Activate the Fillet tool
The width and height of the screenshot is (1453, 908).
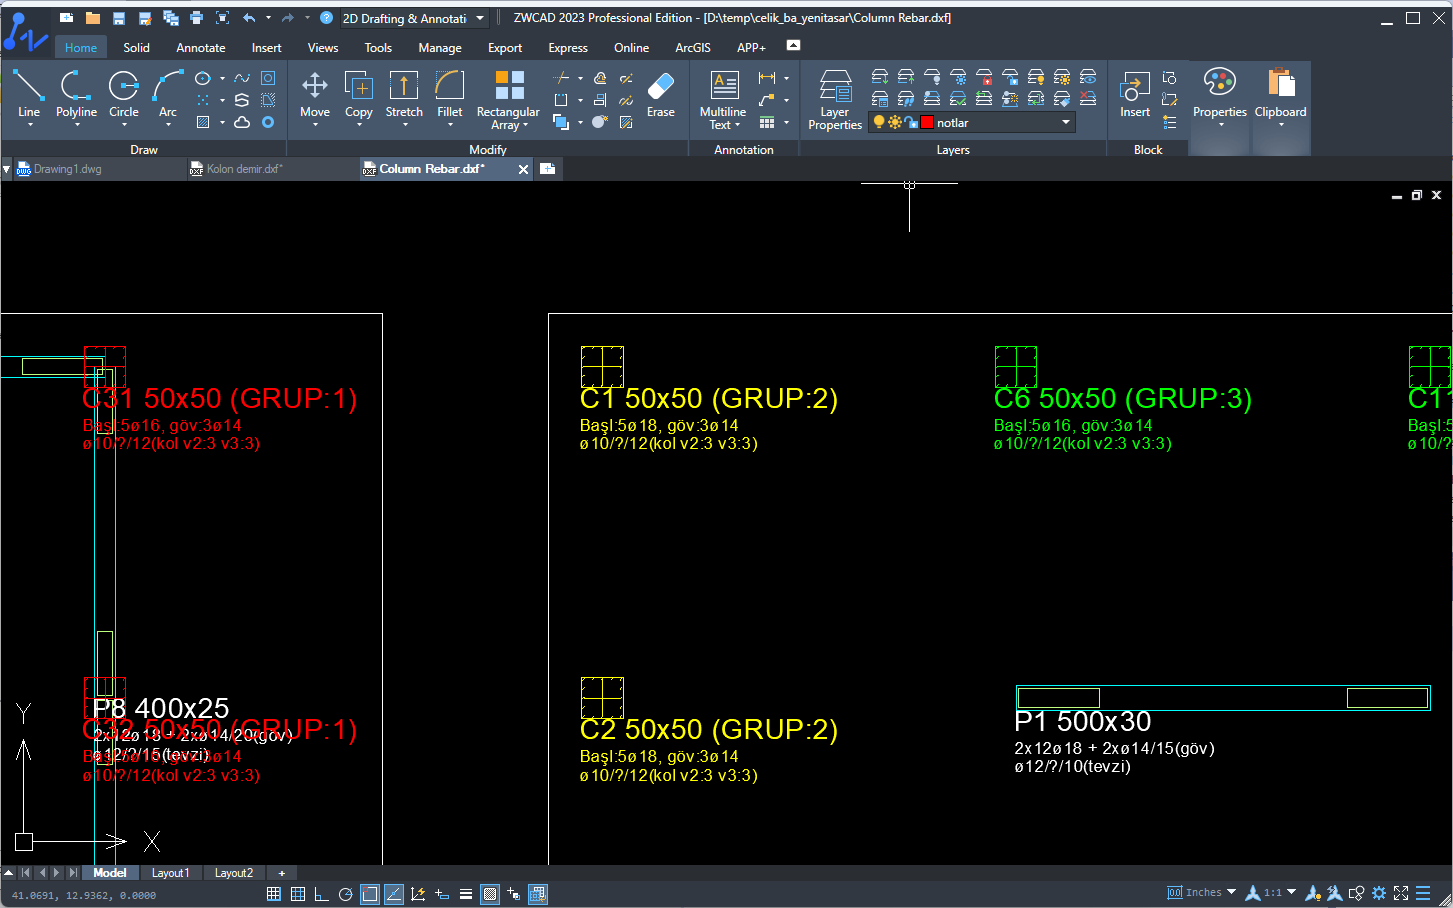pyautogui.click(x=450, y=94)
